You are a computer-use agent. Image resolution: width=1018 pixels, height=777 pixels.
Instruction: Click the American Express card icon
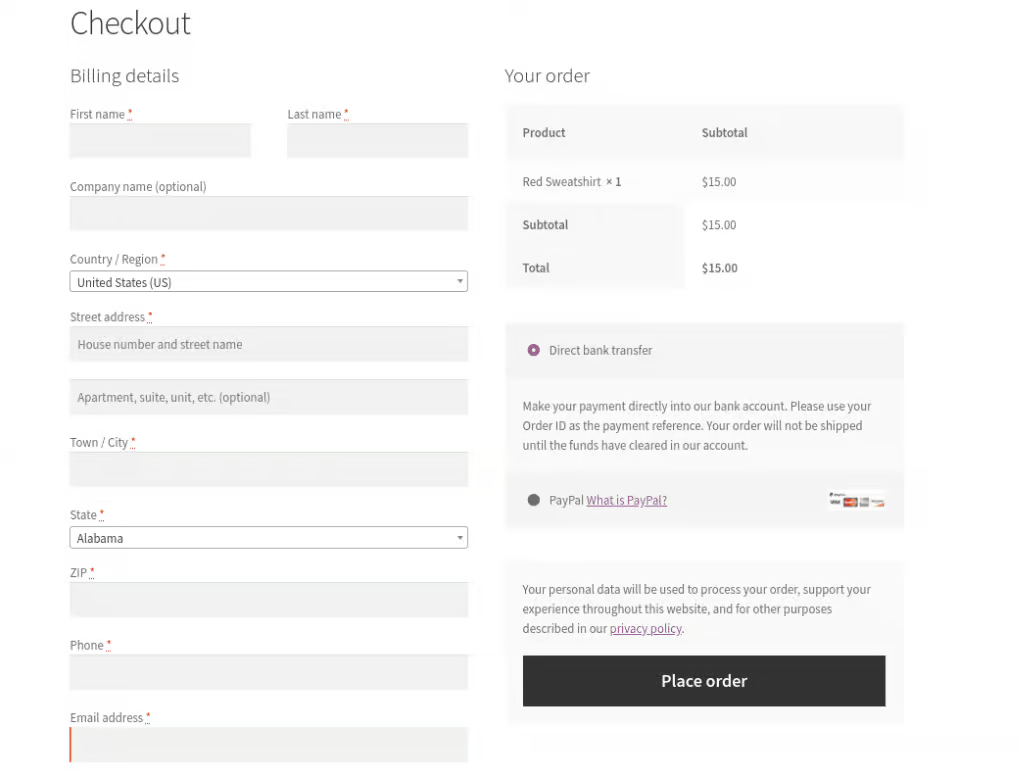click(x=864, y=502)
